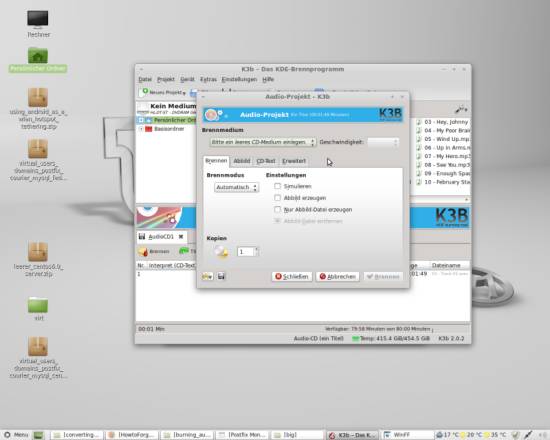Click the weather temperature applet in system tray
This screenshot has width=550, height=440.
472,435
